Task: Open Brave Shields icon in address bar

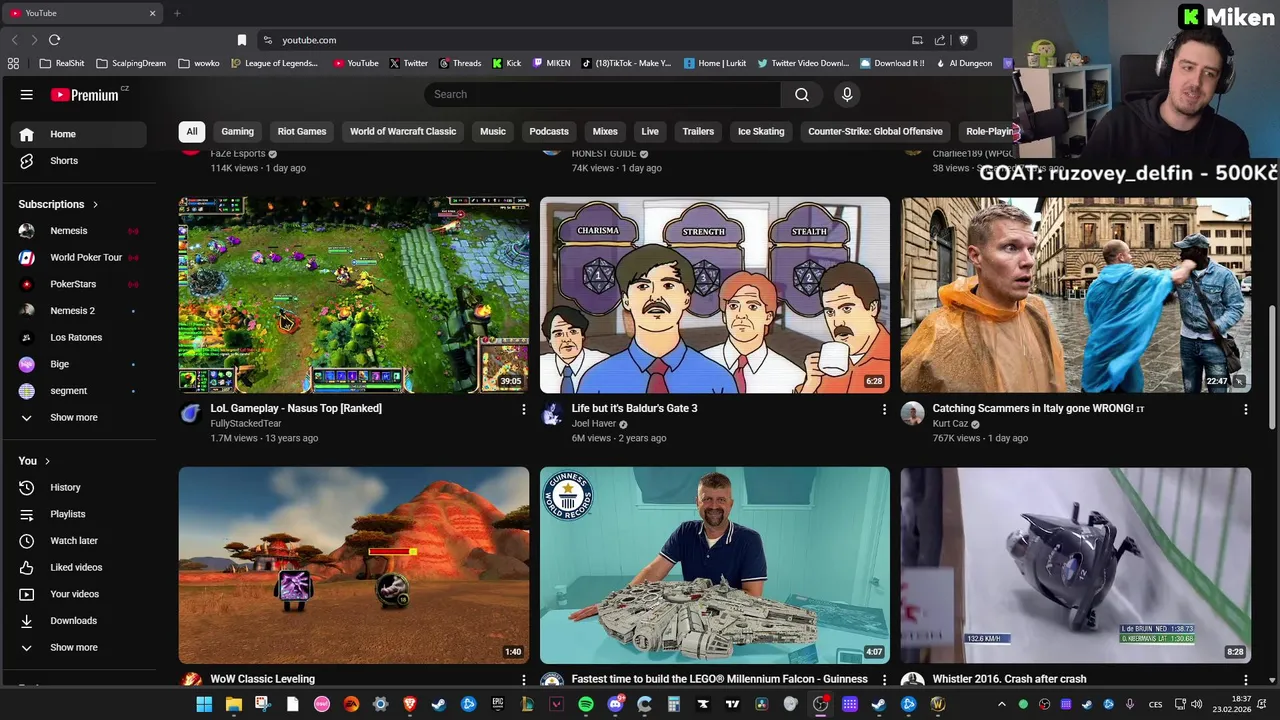Action: pyautogui.click(x=964, y=40)
